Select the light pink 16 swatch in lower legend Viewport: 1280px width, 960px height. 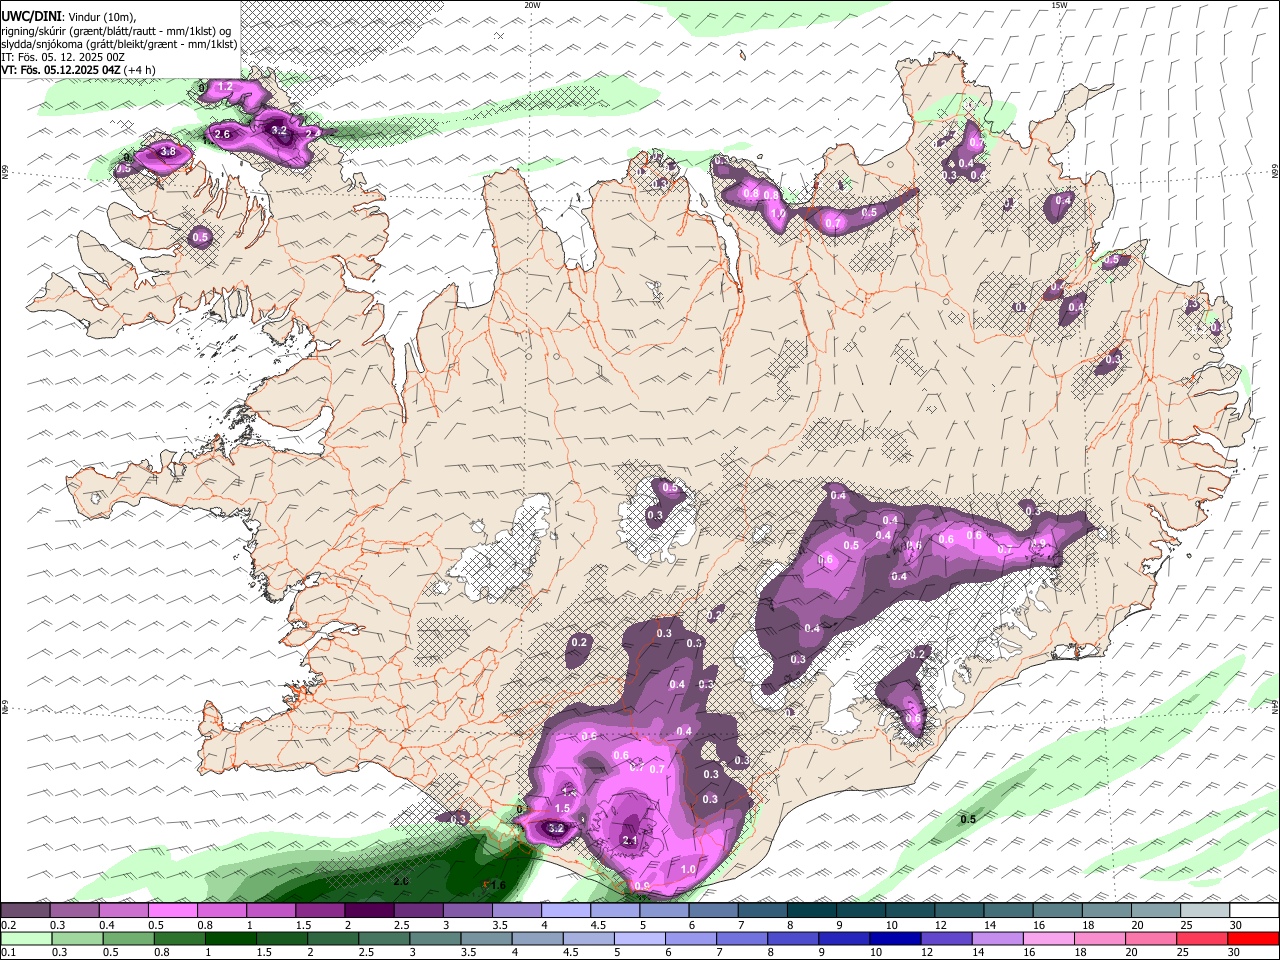(1048, 938)
